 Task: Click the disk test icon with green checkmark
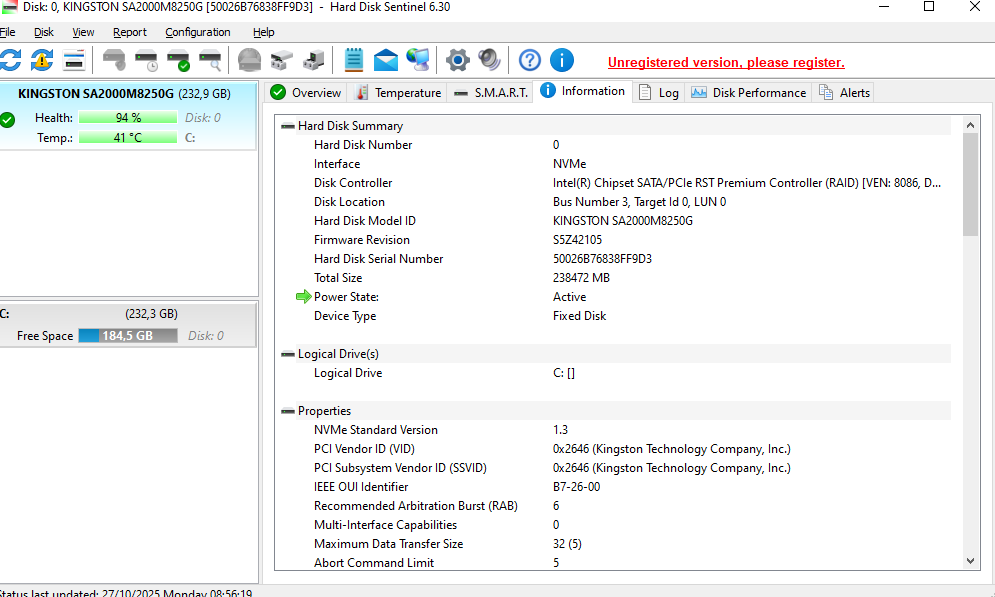pyautogui.click(x=178, y=60)
